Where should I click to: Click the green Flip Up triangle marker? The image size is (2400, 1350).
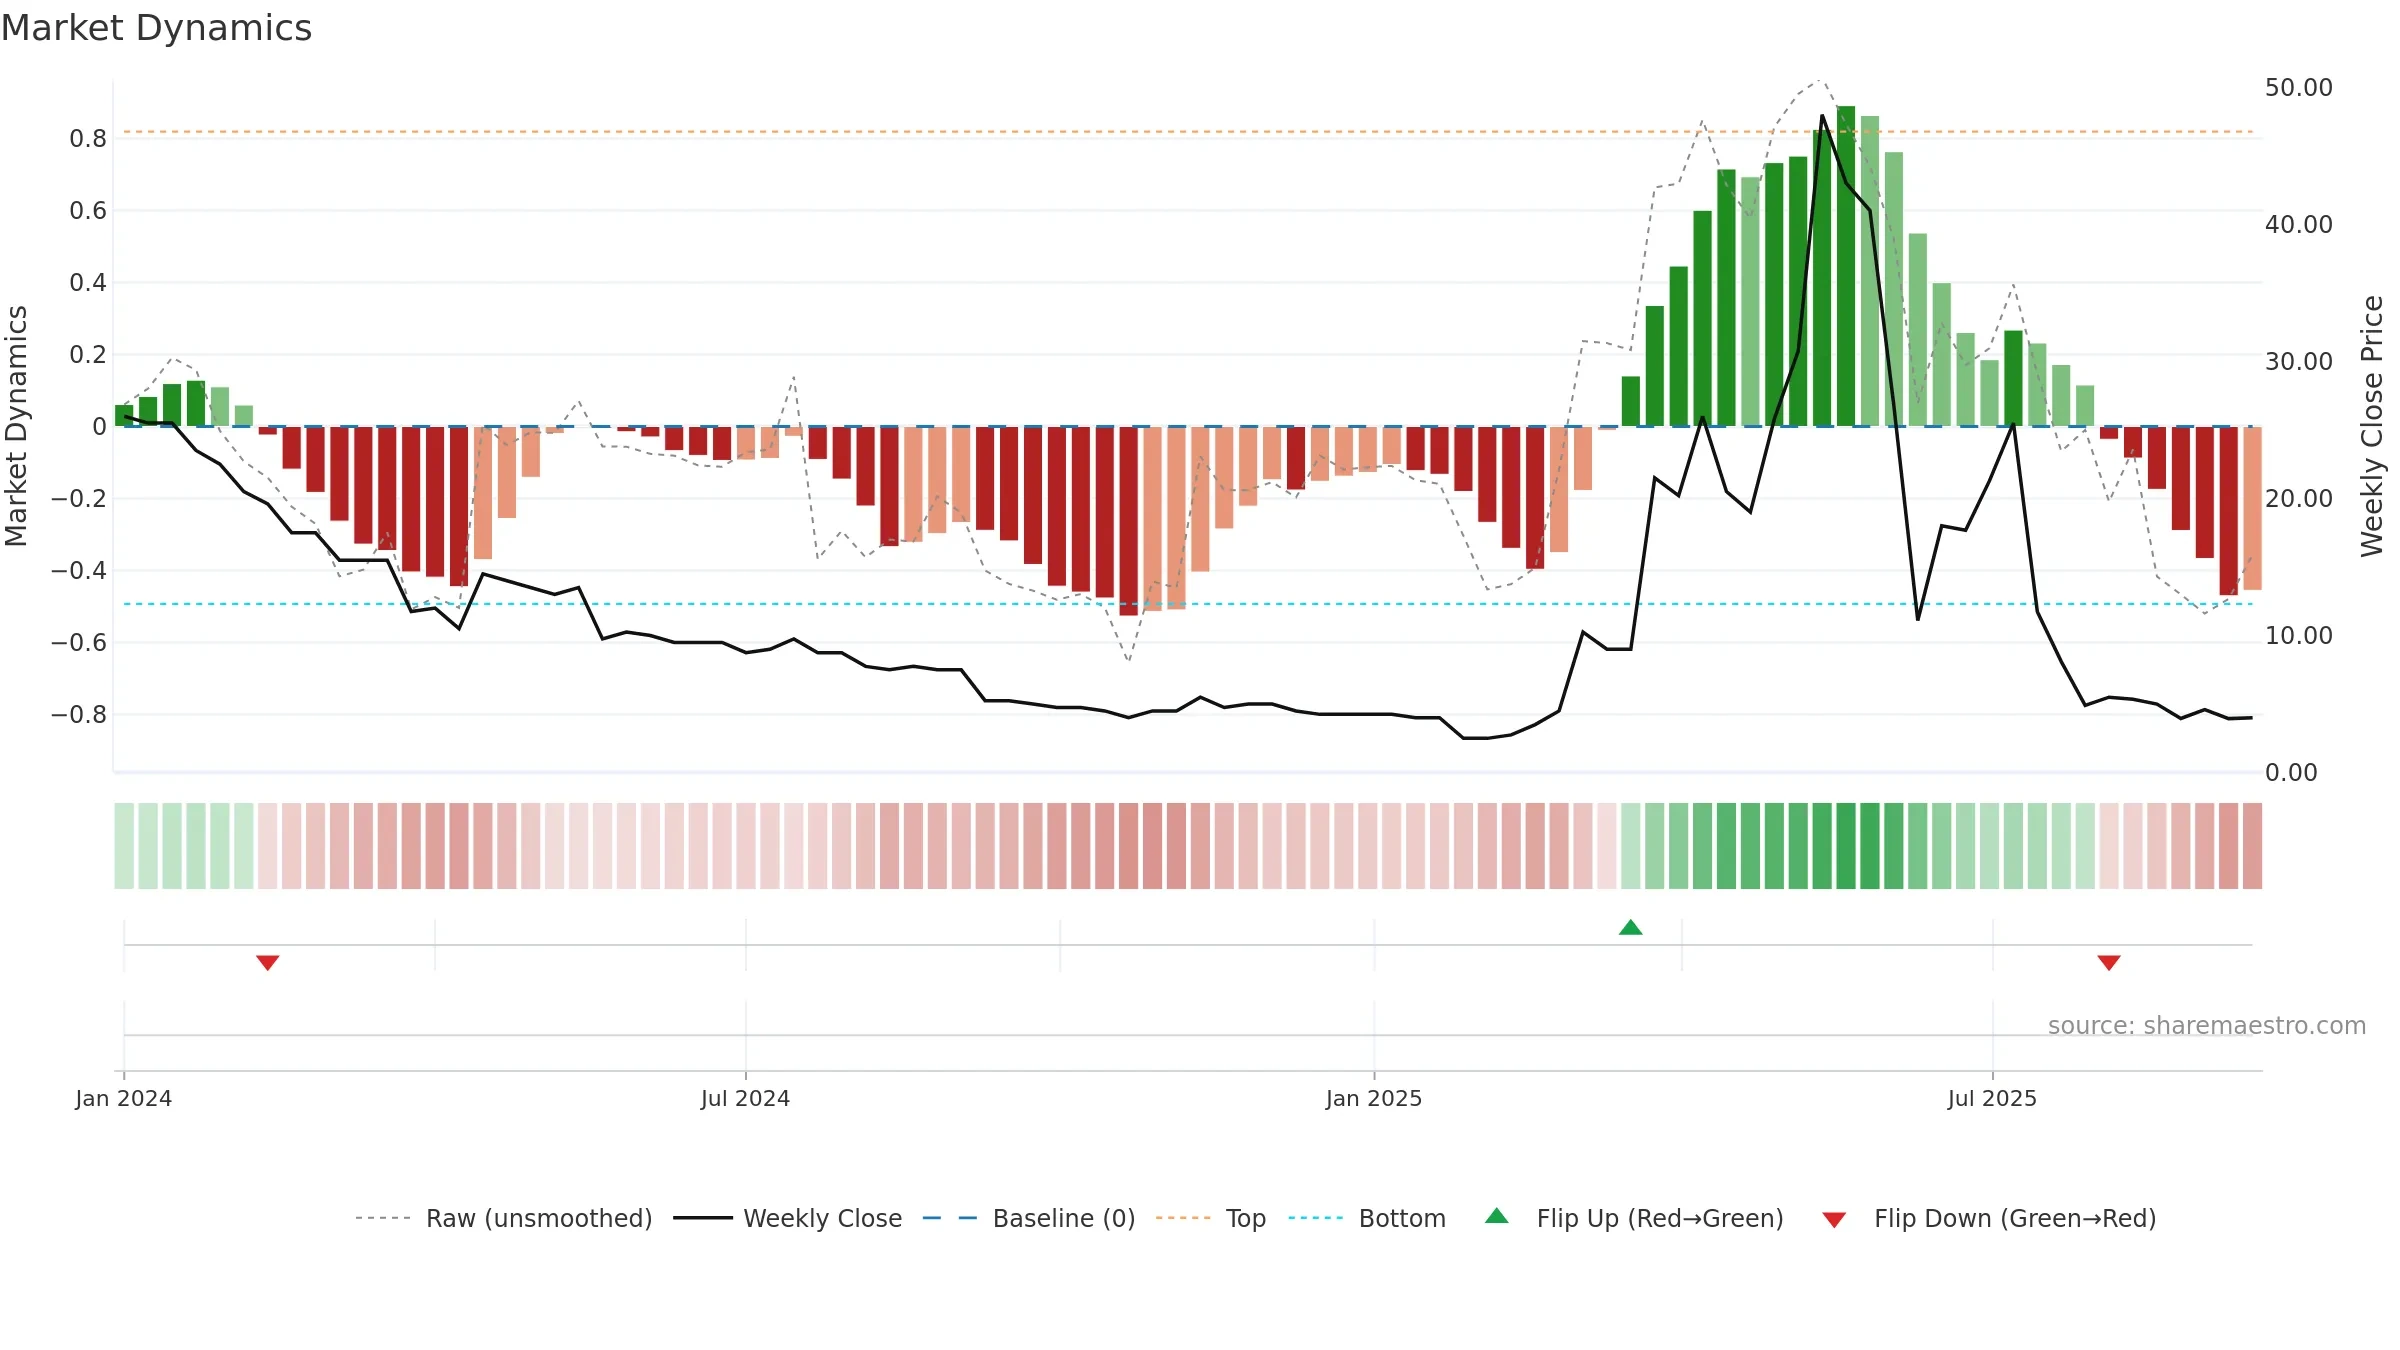(1631, 927)
